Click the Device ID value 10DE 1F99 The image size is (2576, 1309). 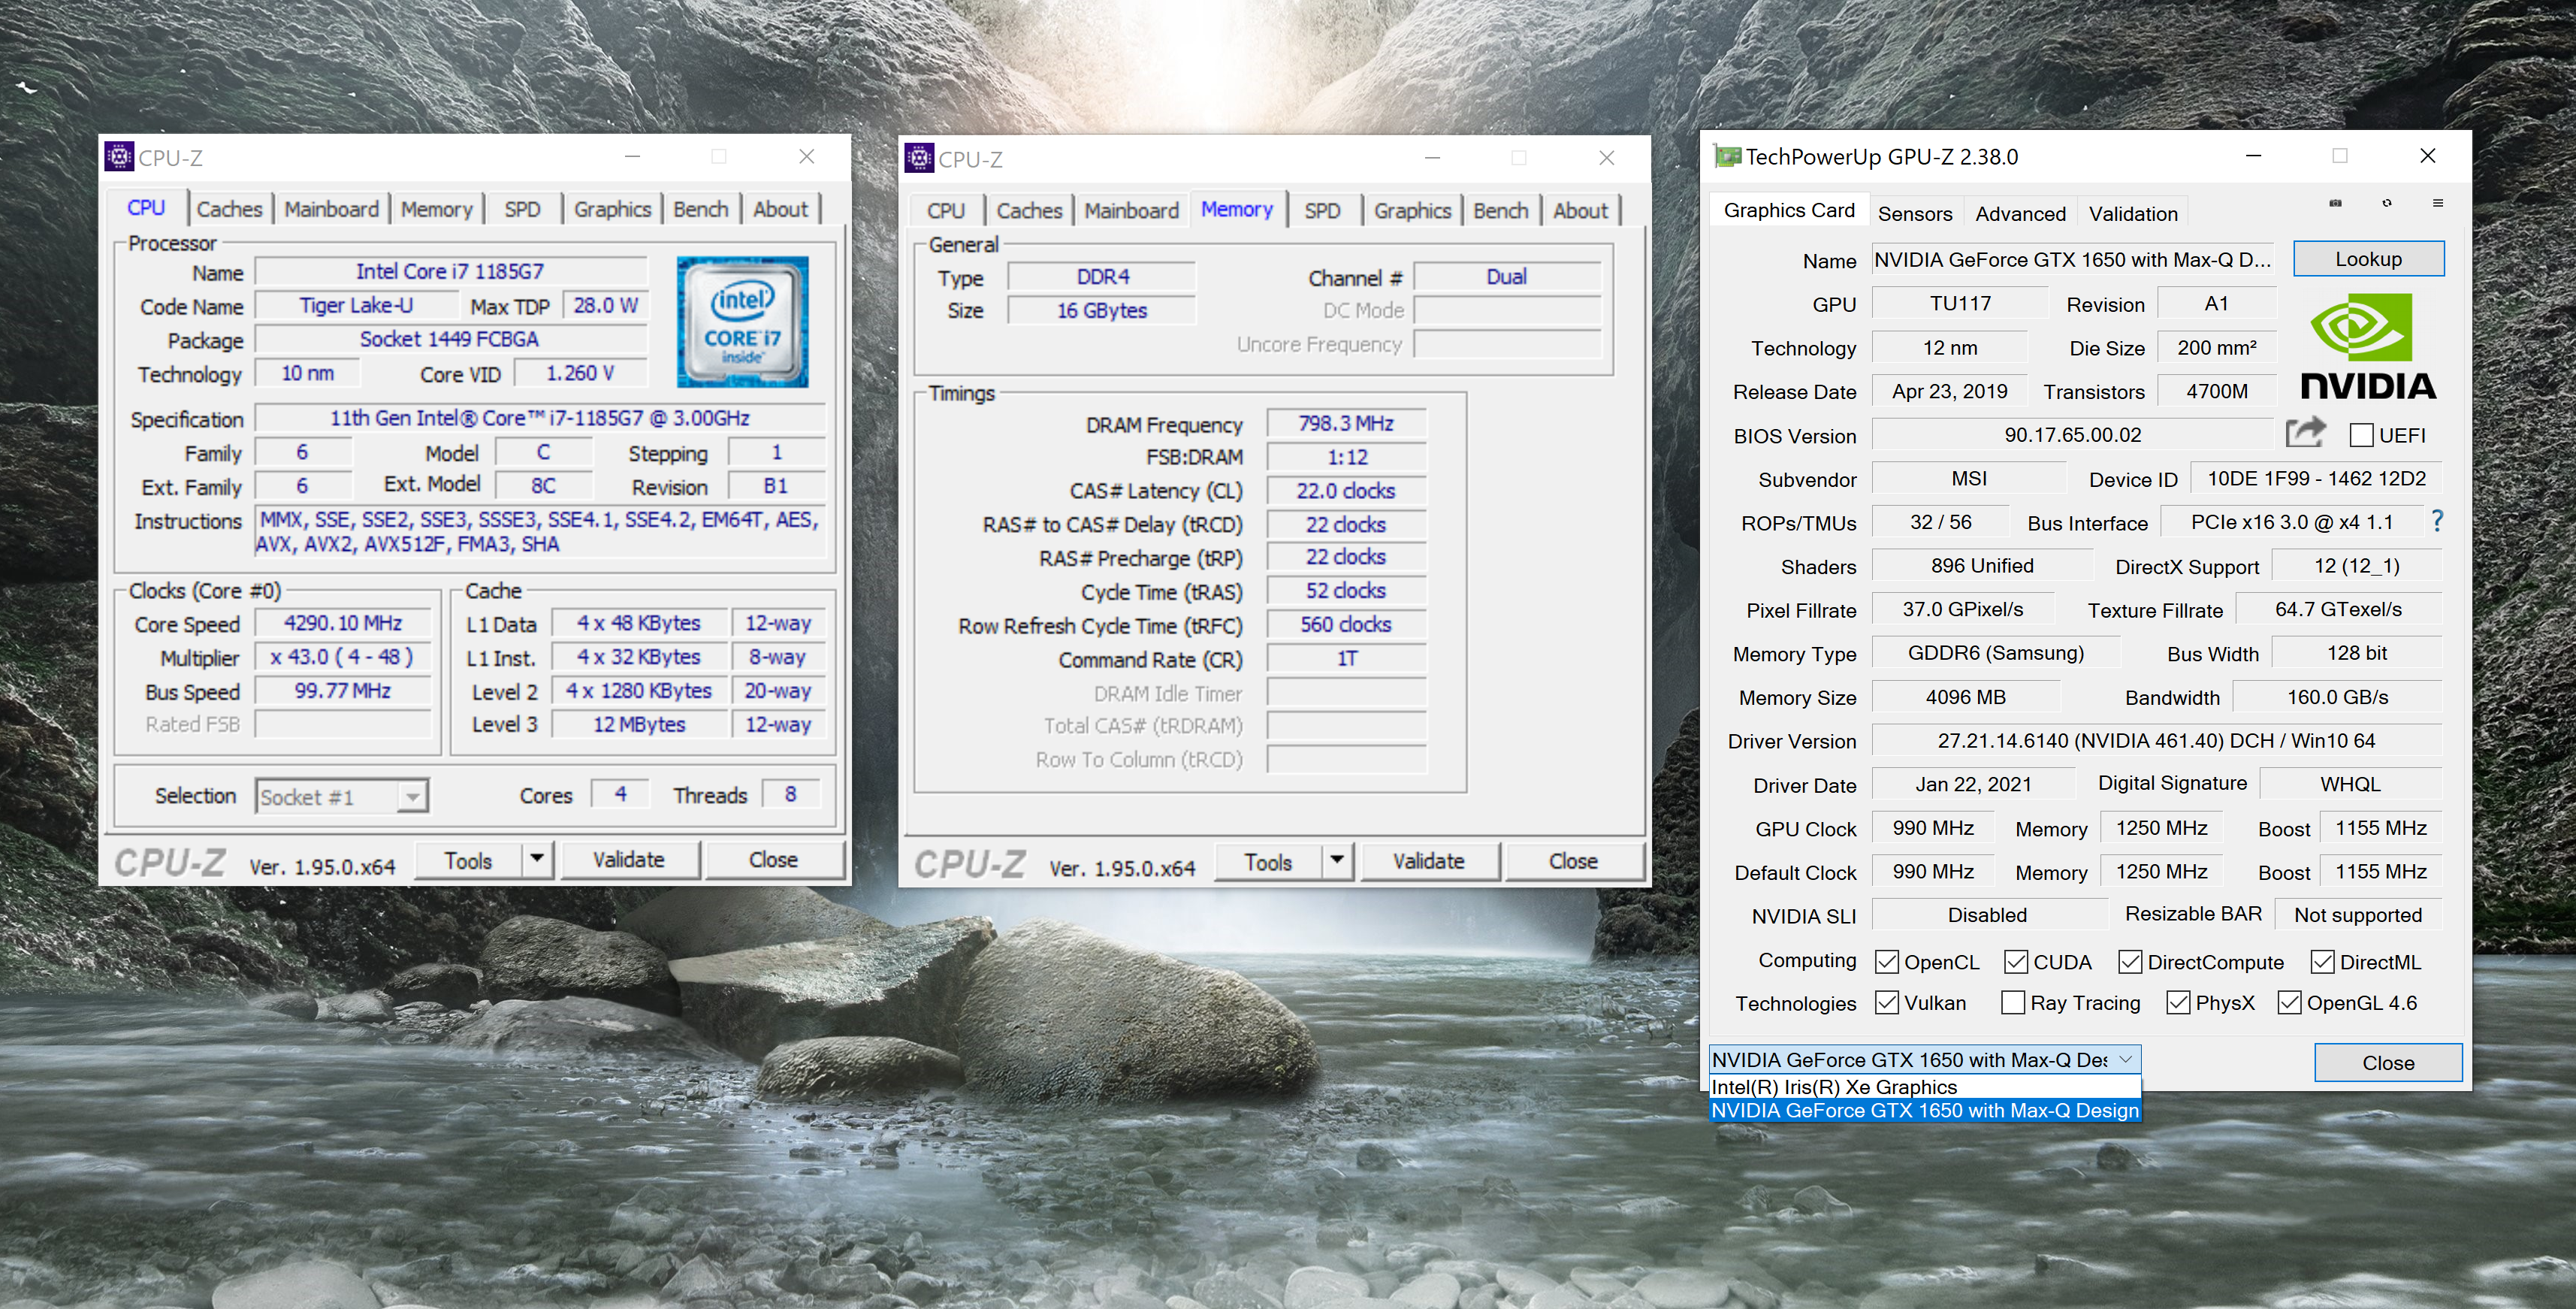[2316, 479]
